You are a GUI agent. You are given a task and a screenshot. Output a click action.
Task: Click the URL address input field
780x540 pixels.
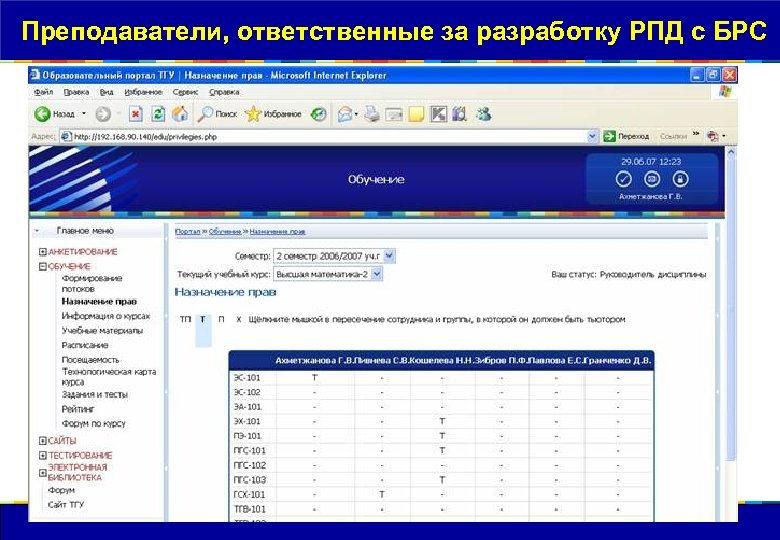coord(328,136)
